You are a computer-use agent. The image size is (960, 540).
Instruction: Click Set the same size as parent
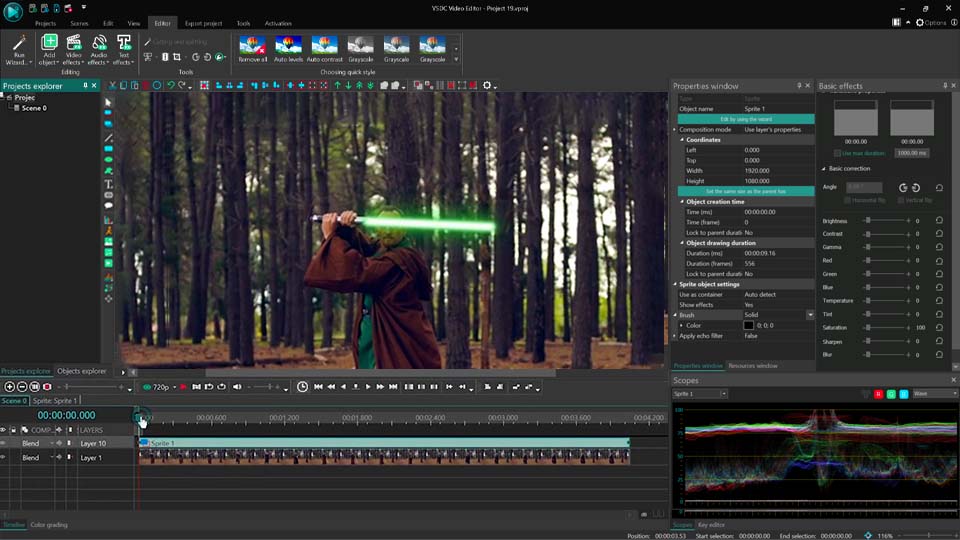(745, 191)
